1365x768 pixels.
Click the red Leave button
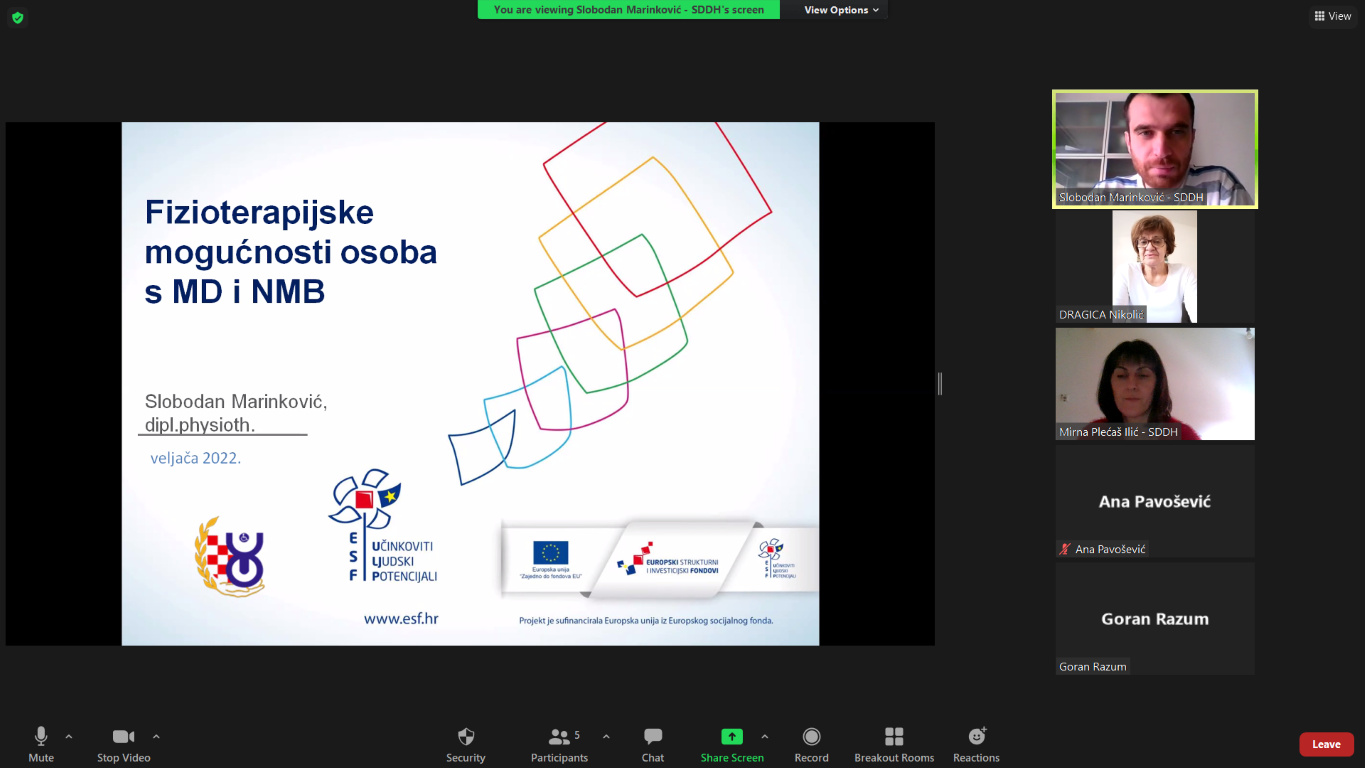click(x=1326, y=744)
